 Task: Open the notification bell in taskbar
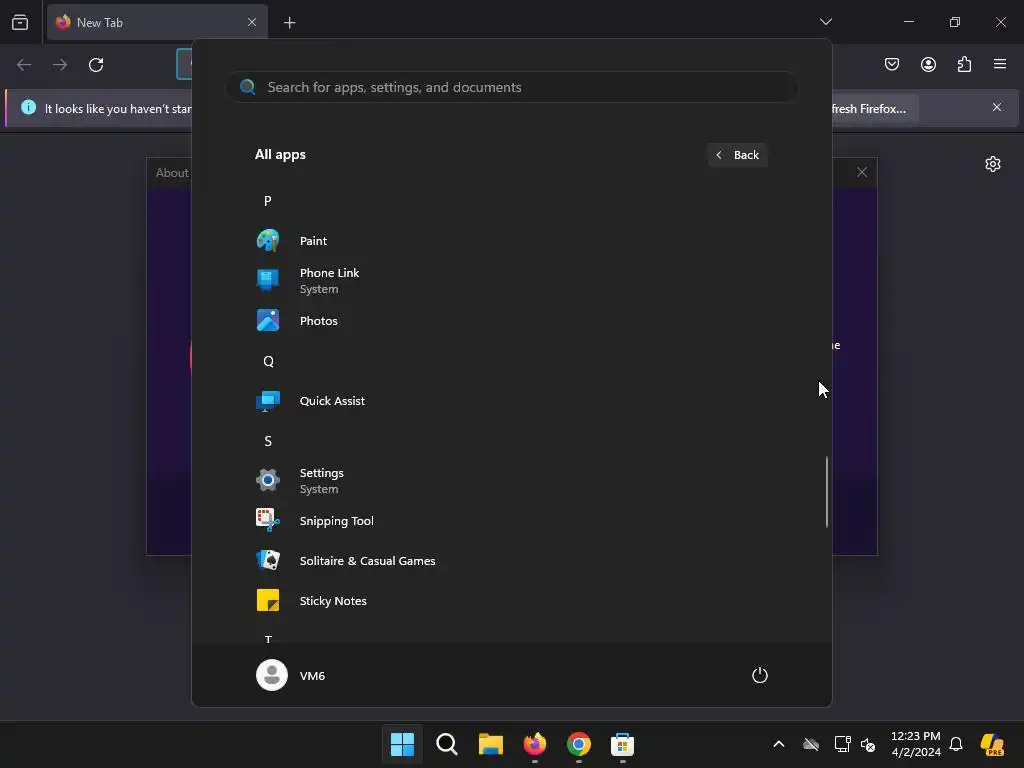pos(956,744)
